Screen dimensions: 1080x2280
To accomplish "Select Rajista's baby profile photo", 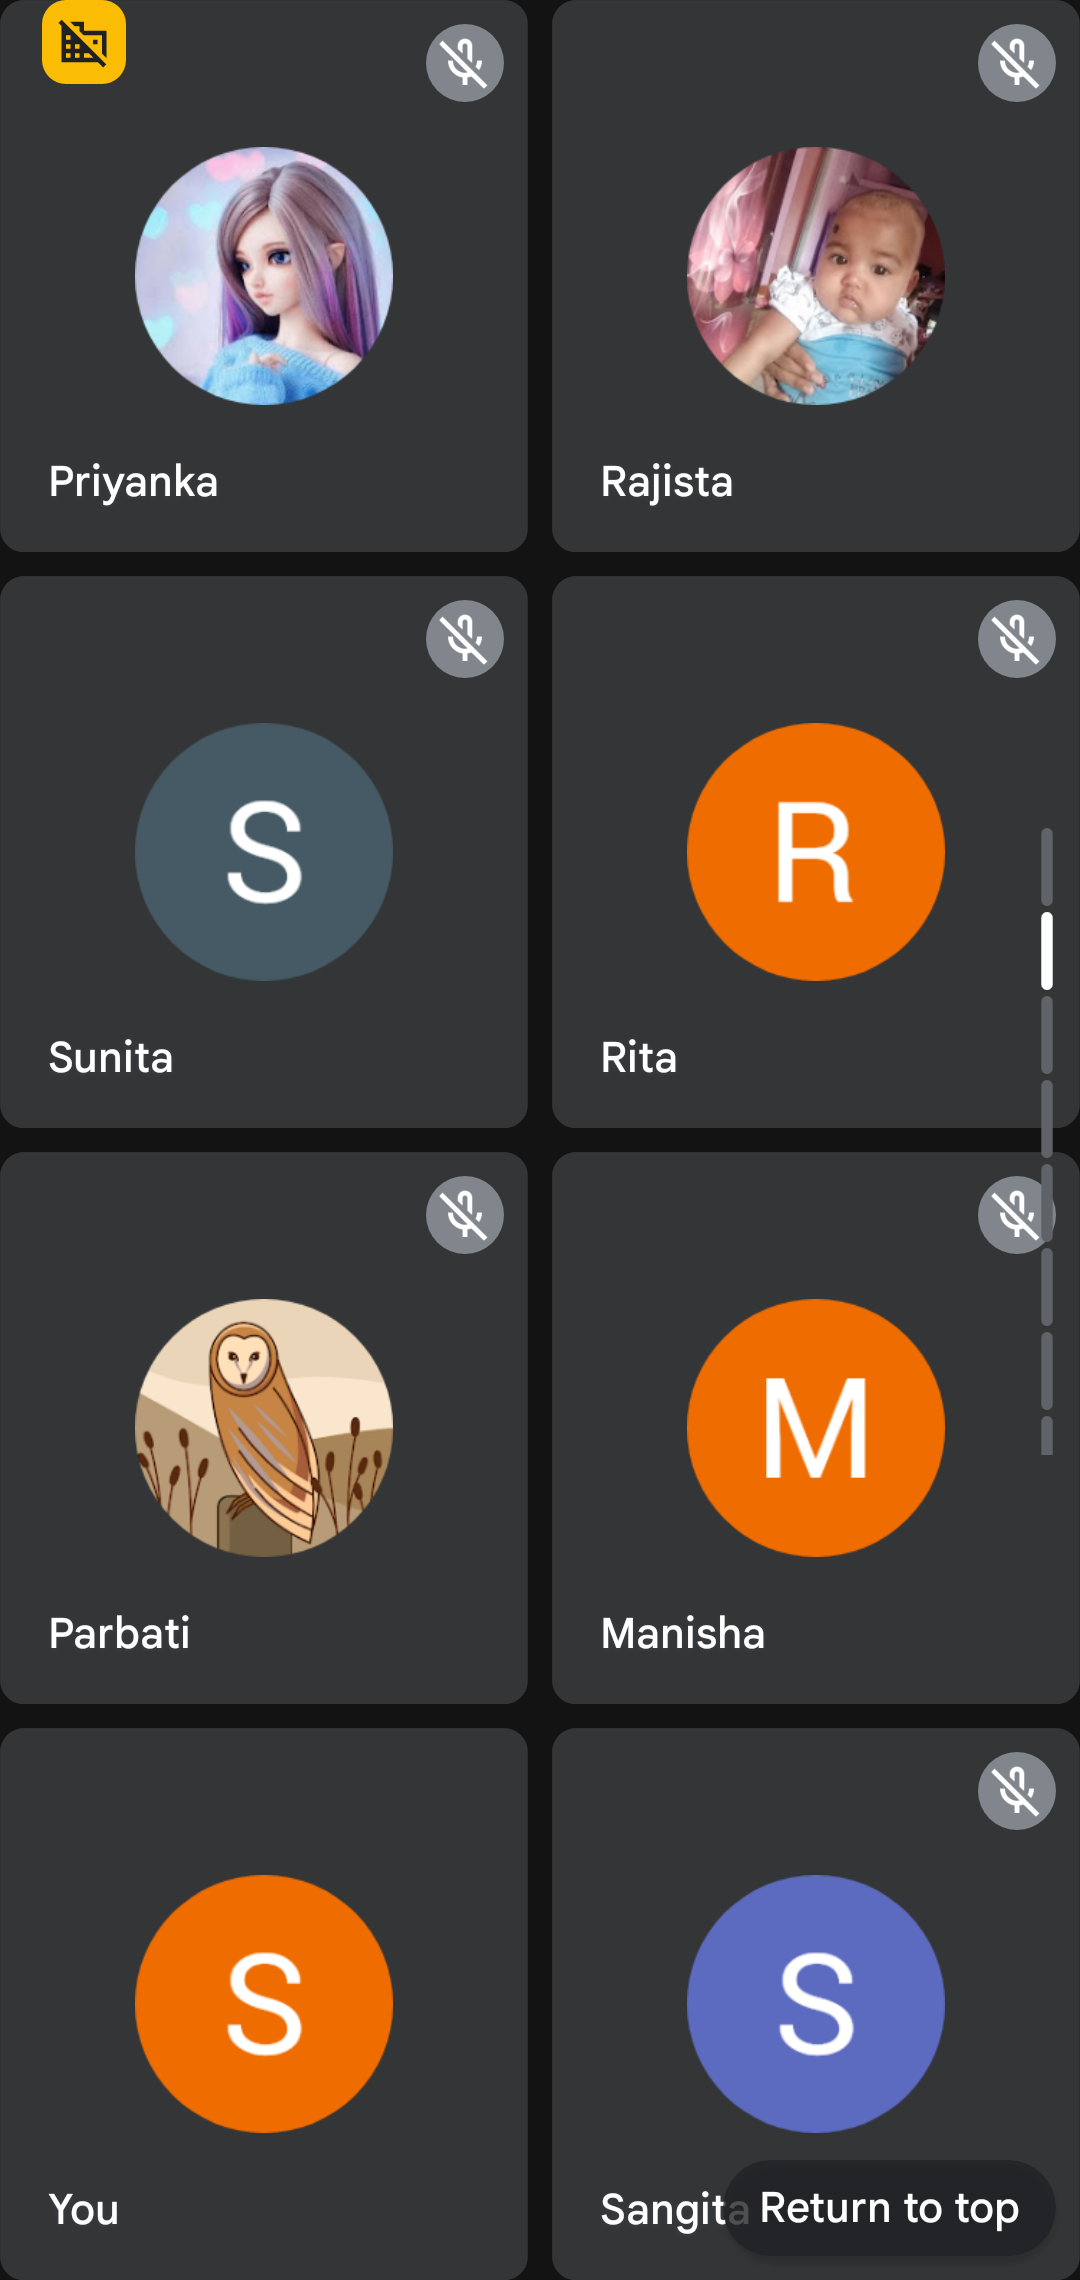I will point(816,276).
